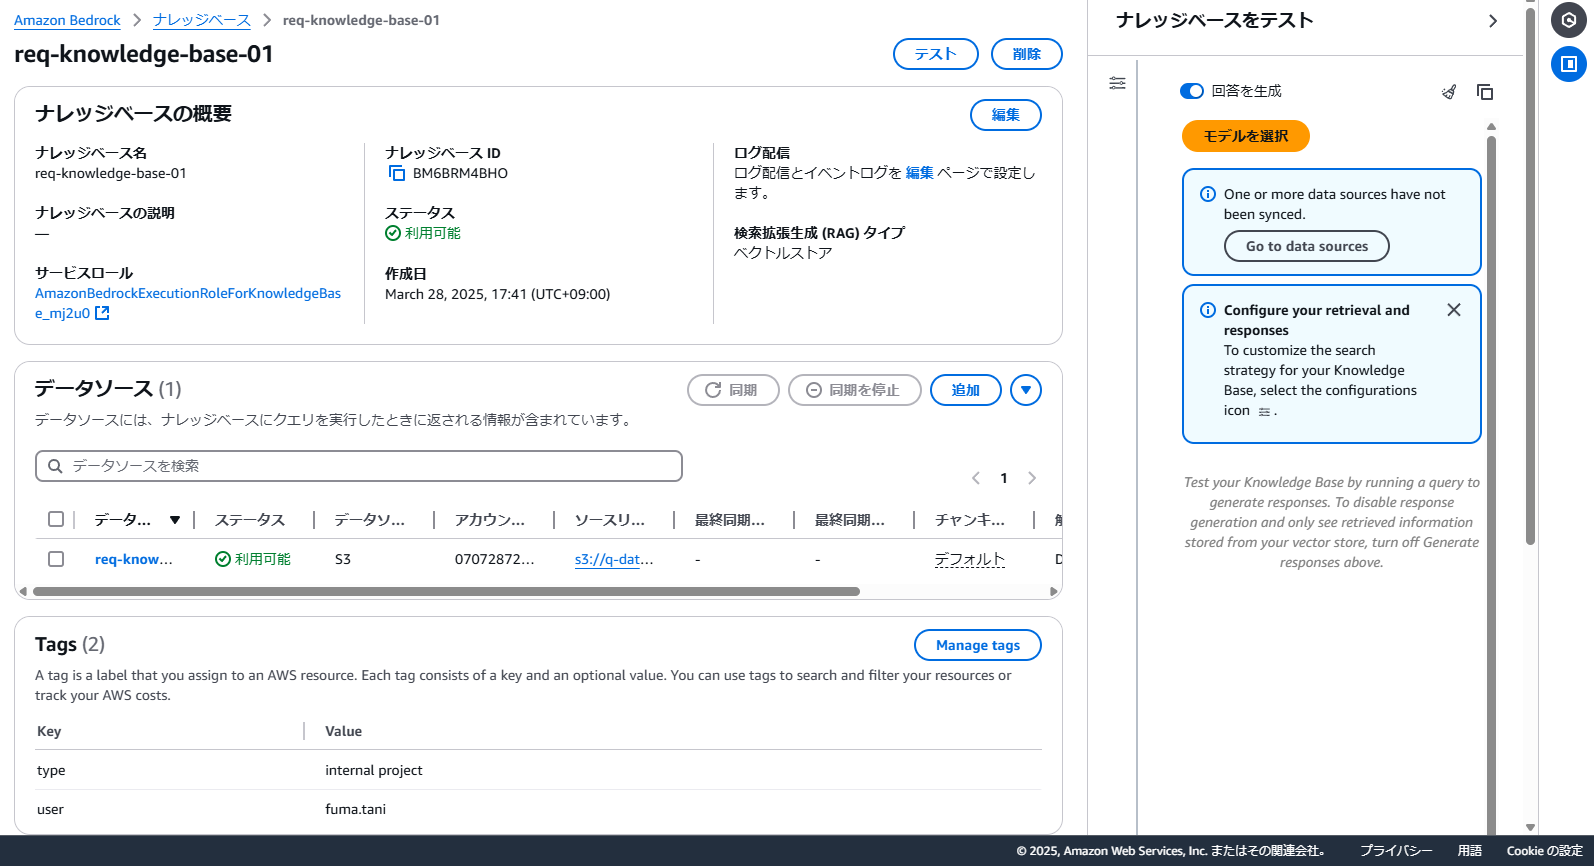Click the S3 data source type cell
The image size is (1594, 866).
point(343,559)
